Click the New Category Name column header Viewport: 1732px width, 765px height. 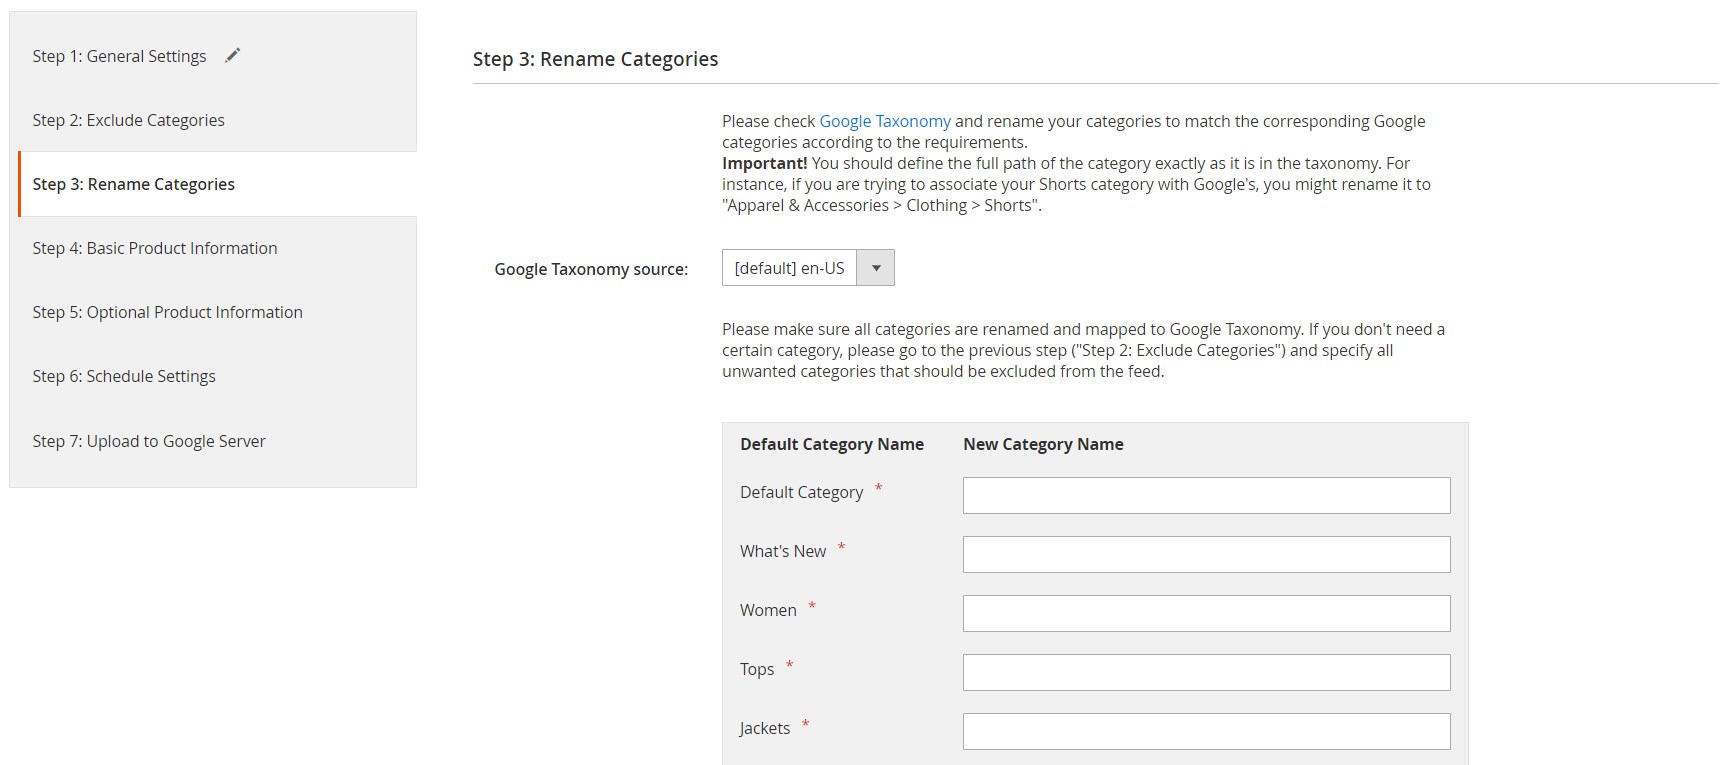click(x=1042, y=444)
